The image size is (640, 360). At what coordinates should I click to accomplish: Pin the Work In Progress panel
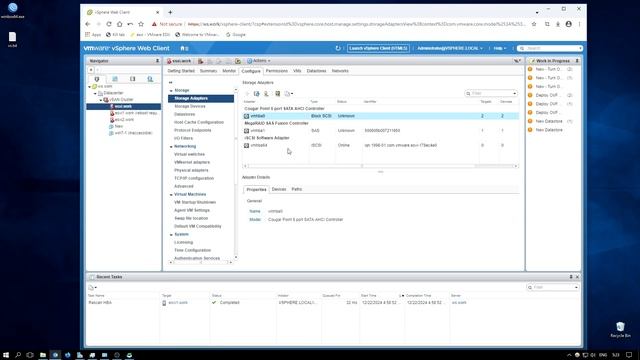tap(577, 61)
